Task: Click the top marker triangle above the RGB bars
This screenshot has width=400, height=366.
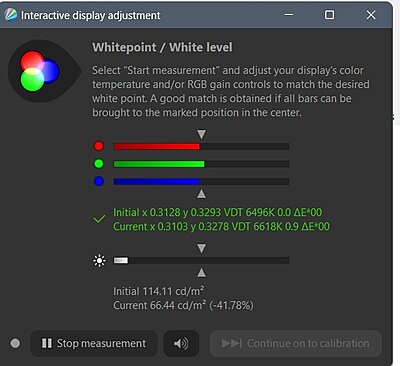Action: click(201, 134)
